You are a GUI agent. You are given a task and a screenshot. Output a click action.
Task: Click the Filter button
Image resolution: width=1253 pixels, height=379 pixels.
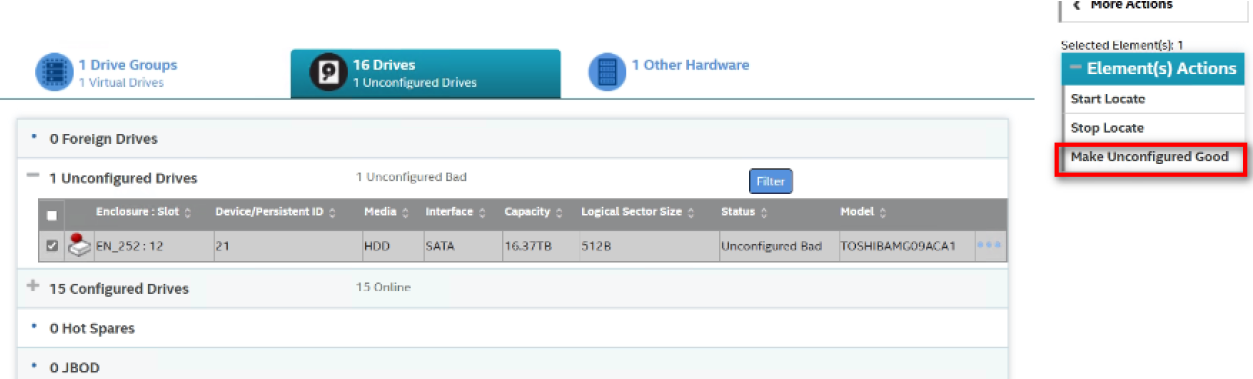click(770, 181)
